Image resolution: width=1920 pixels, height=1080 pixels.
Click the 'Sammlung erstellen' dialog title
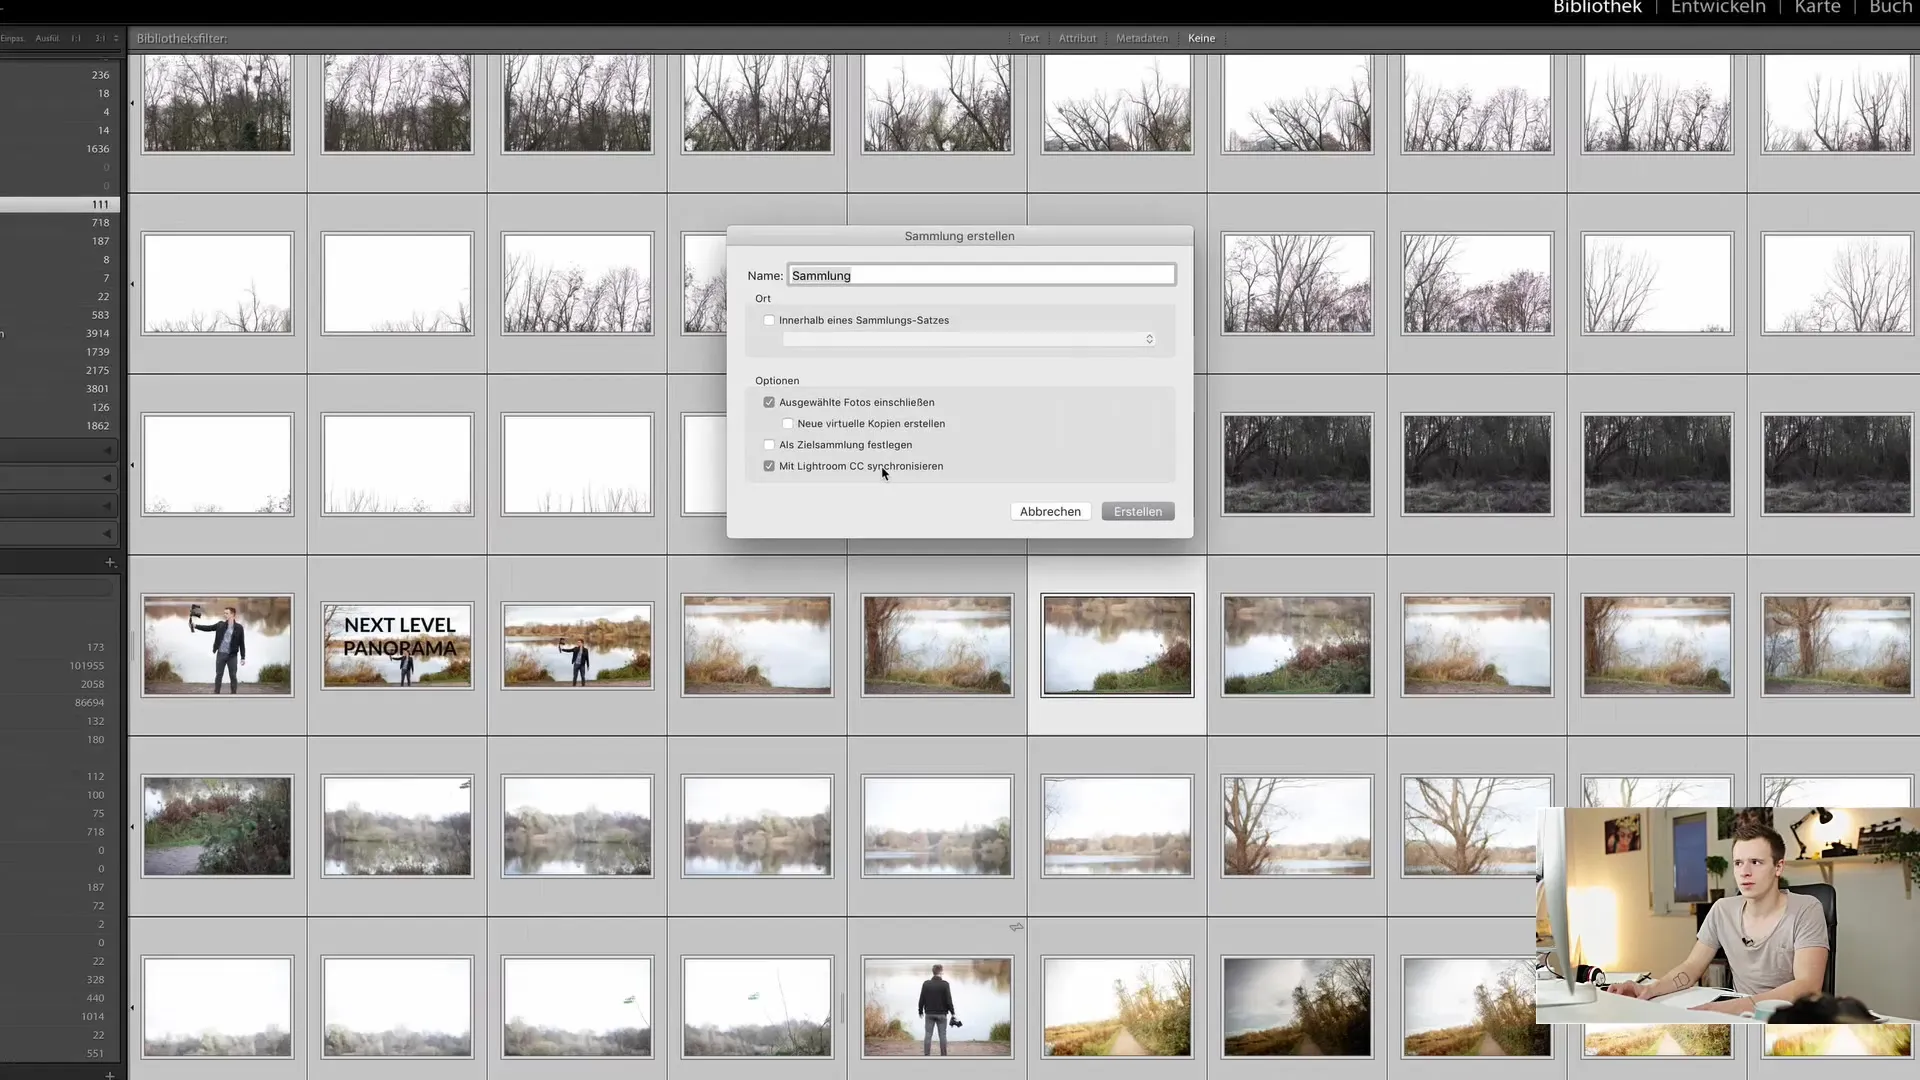[959, 237]
